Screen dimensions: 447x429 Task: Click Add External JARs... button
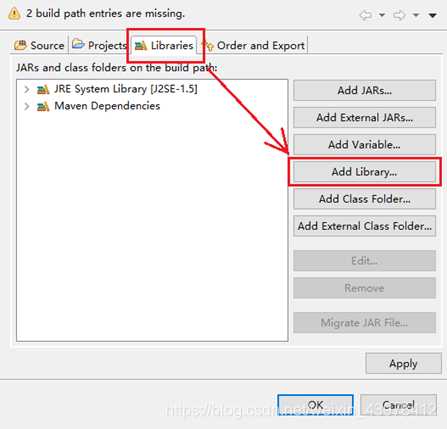(x=364, y=117)
